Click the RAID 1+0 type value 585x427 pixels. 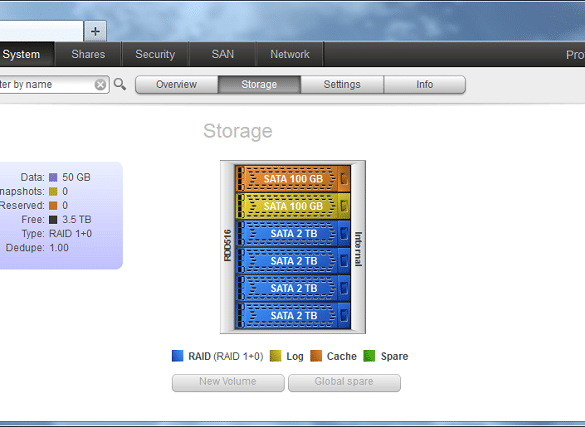pyautogui.click(x=71, y=234)
